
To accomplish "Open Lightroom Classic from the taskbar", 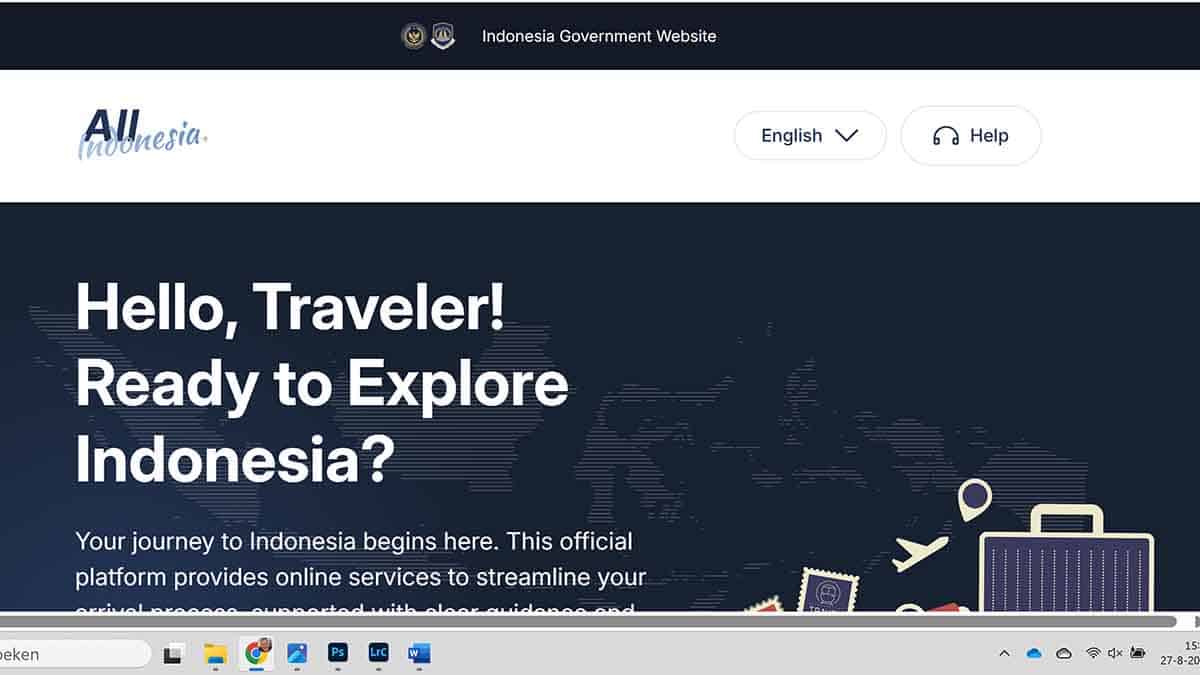I will click(378, 653).
